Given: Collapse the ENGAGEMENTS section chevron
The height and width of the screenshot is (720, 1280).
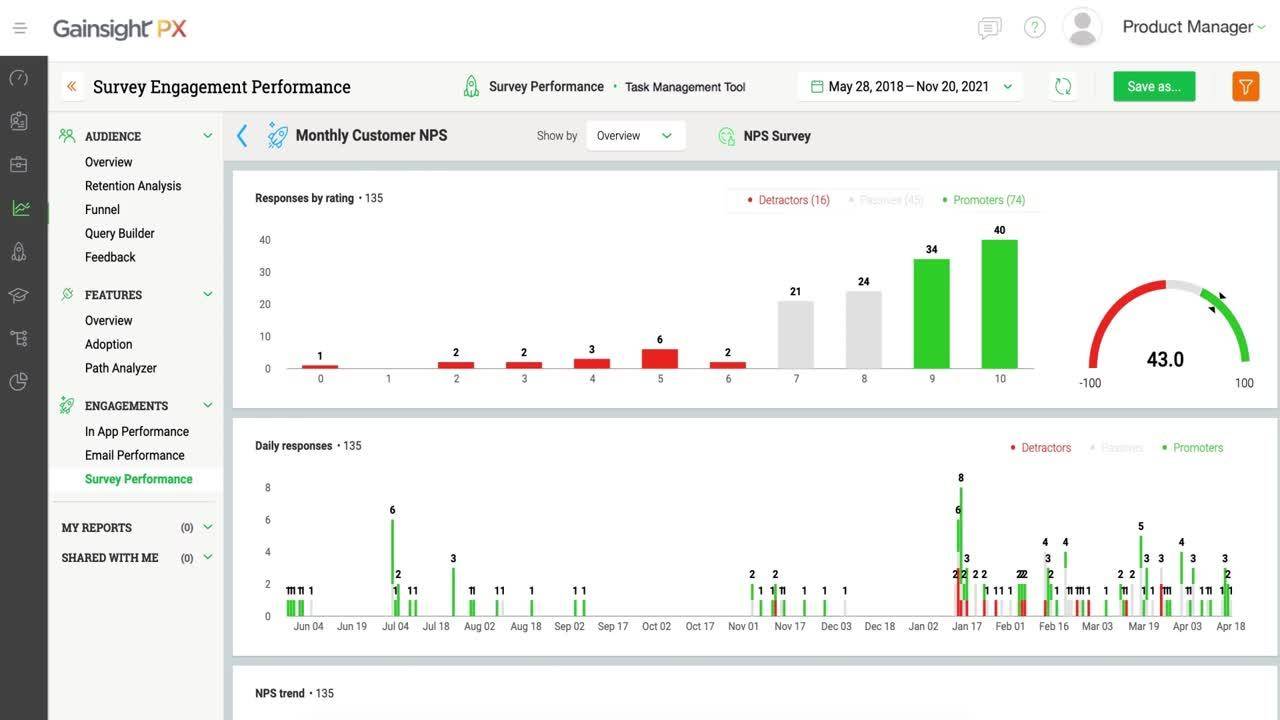Looking at the screenshot, I should tap(208, 405).
